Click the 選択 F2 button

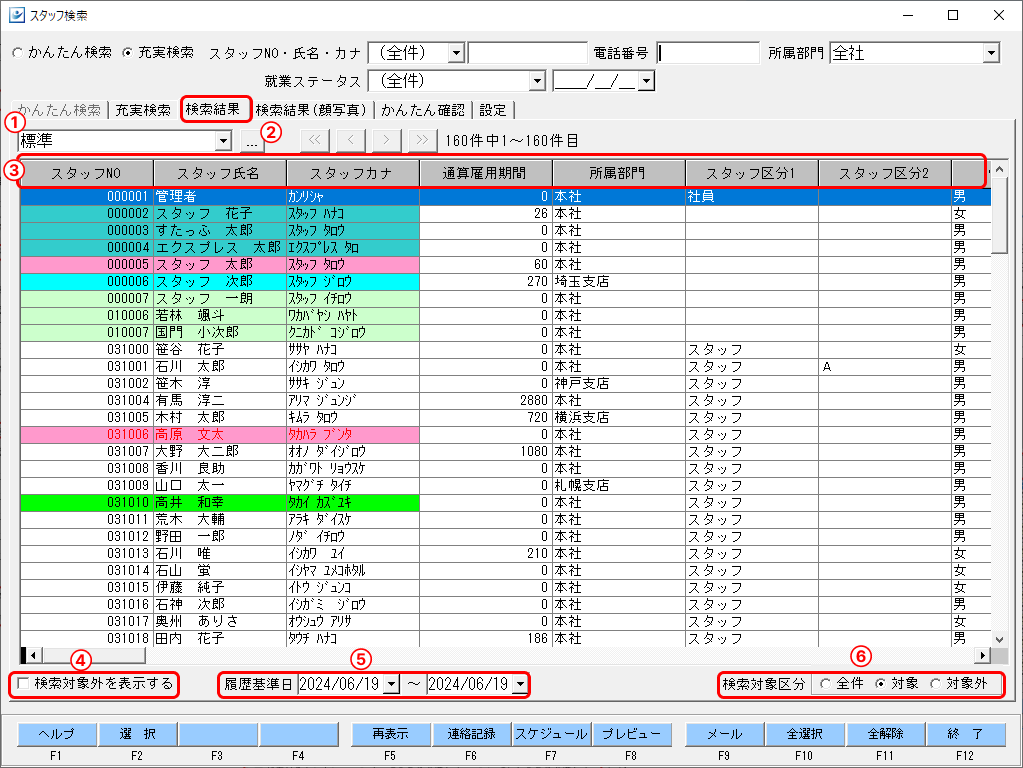point(137,734)
